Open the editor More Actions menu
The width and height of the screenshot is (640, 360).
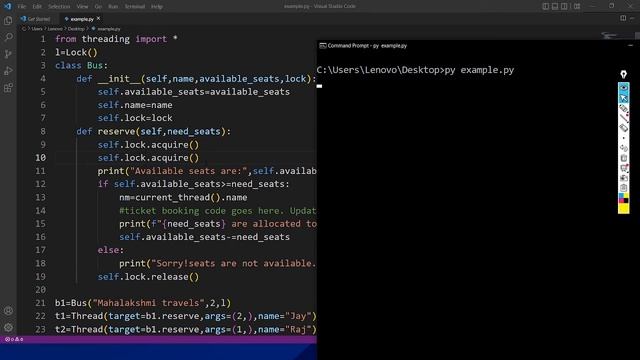coord(633,18)
